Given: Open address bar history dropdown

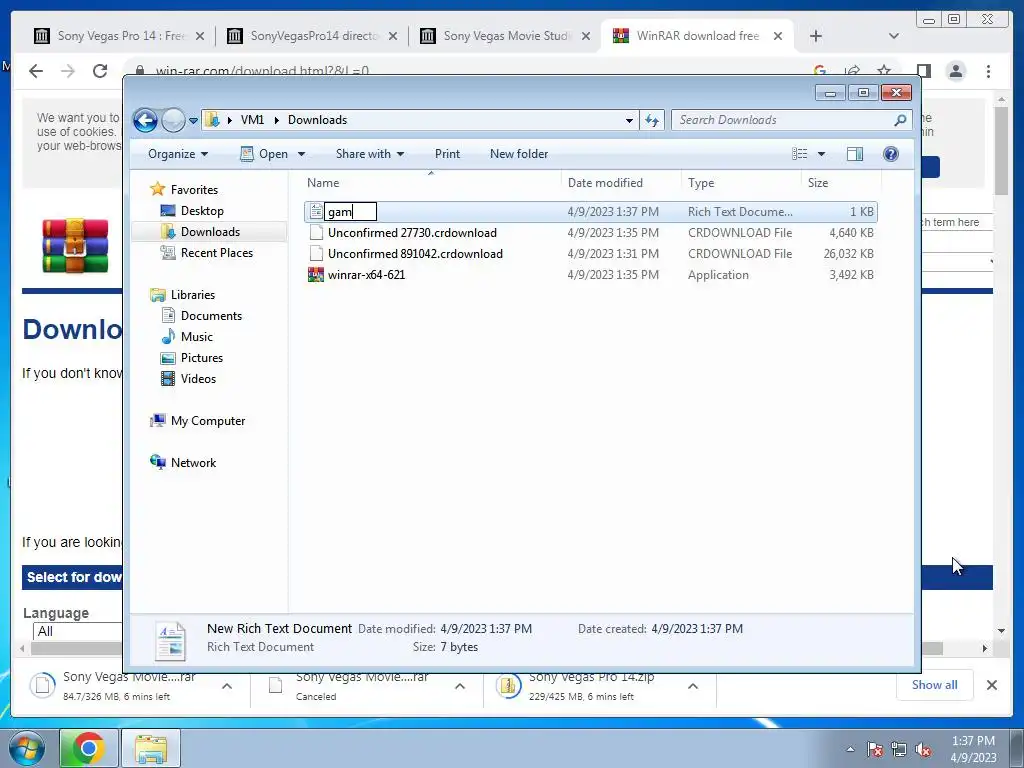Looking at the screenshot, I should [x=629, y=120].
